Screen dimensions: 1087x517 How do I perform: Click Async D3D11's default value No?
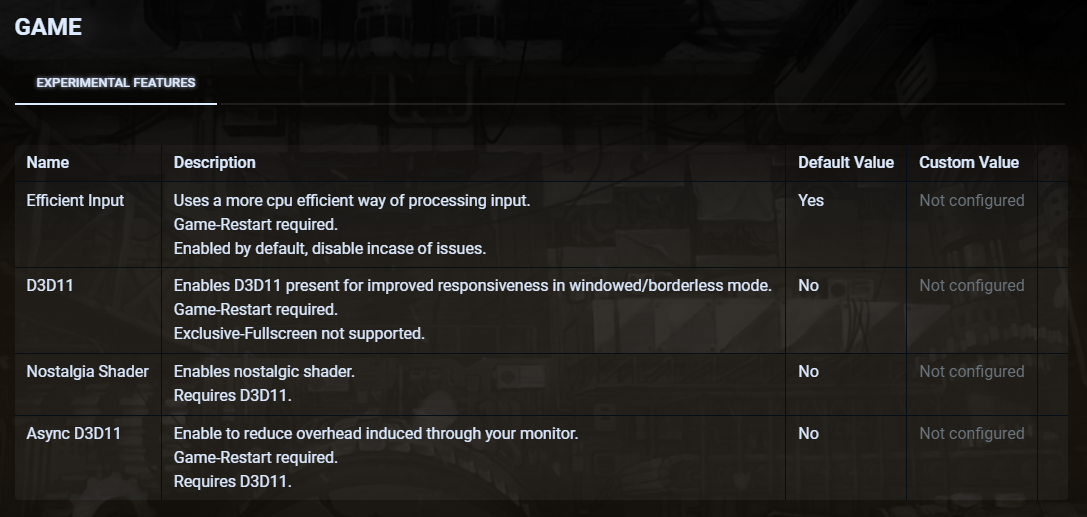pyautogui.click(x=808, y=434)
